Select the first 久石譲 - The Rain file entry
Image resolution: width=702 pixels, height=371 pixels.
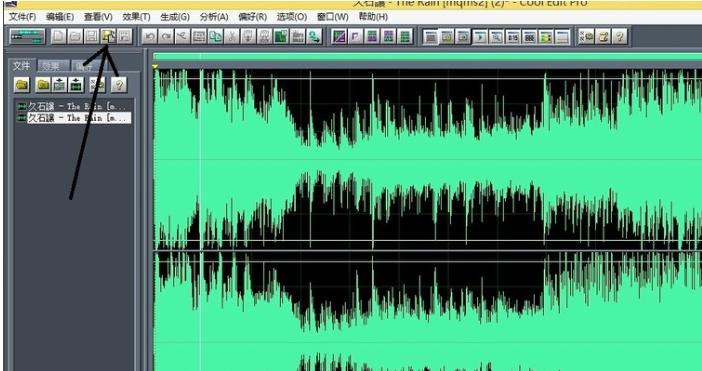(x=74, y=107)
